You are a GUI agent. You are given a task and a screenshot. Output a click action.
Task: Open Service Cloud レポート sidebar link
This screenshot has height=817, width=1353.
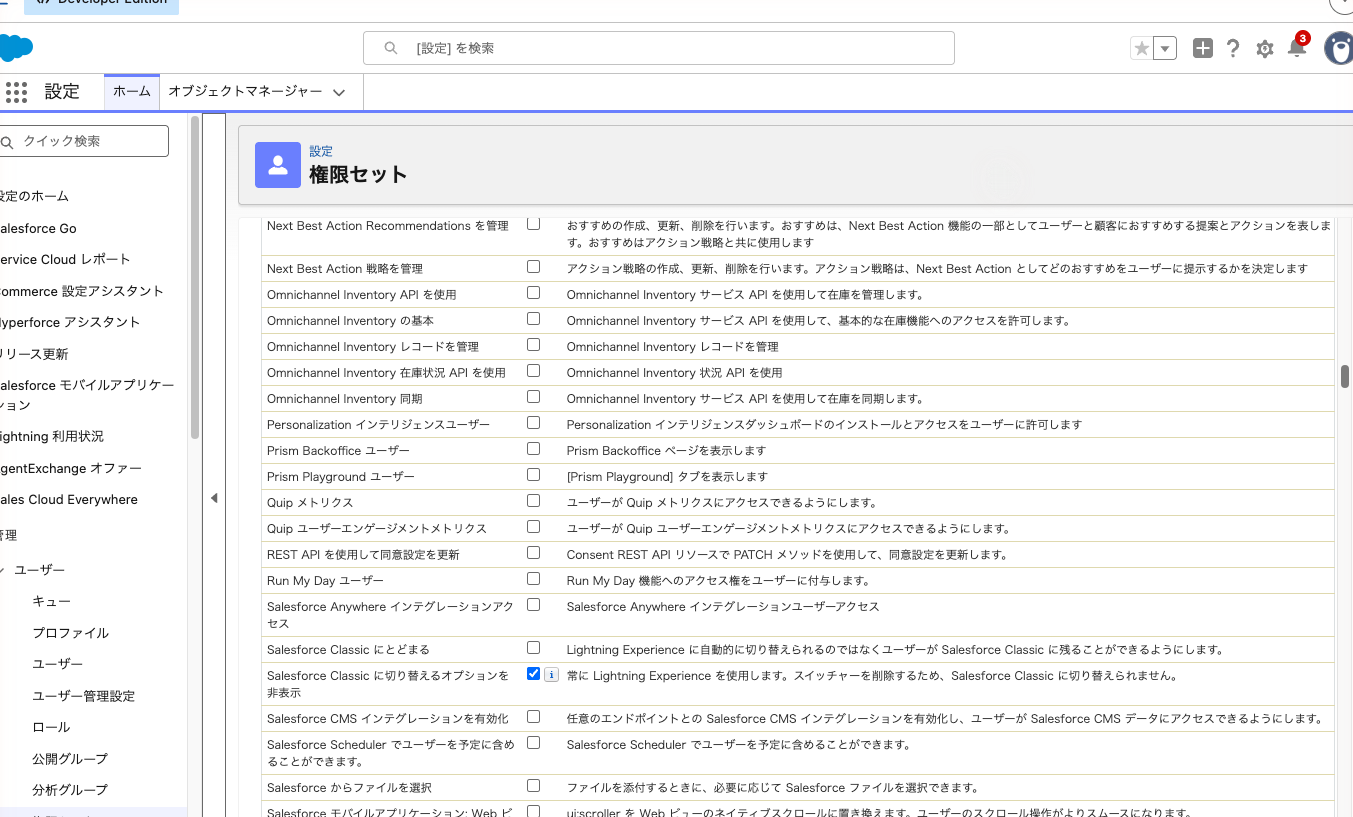65,259
